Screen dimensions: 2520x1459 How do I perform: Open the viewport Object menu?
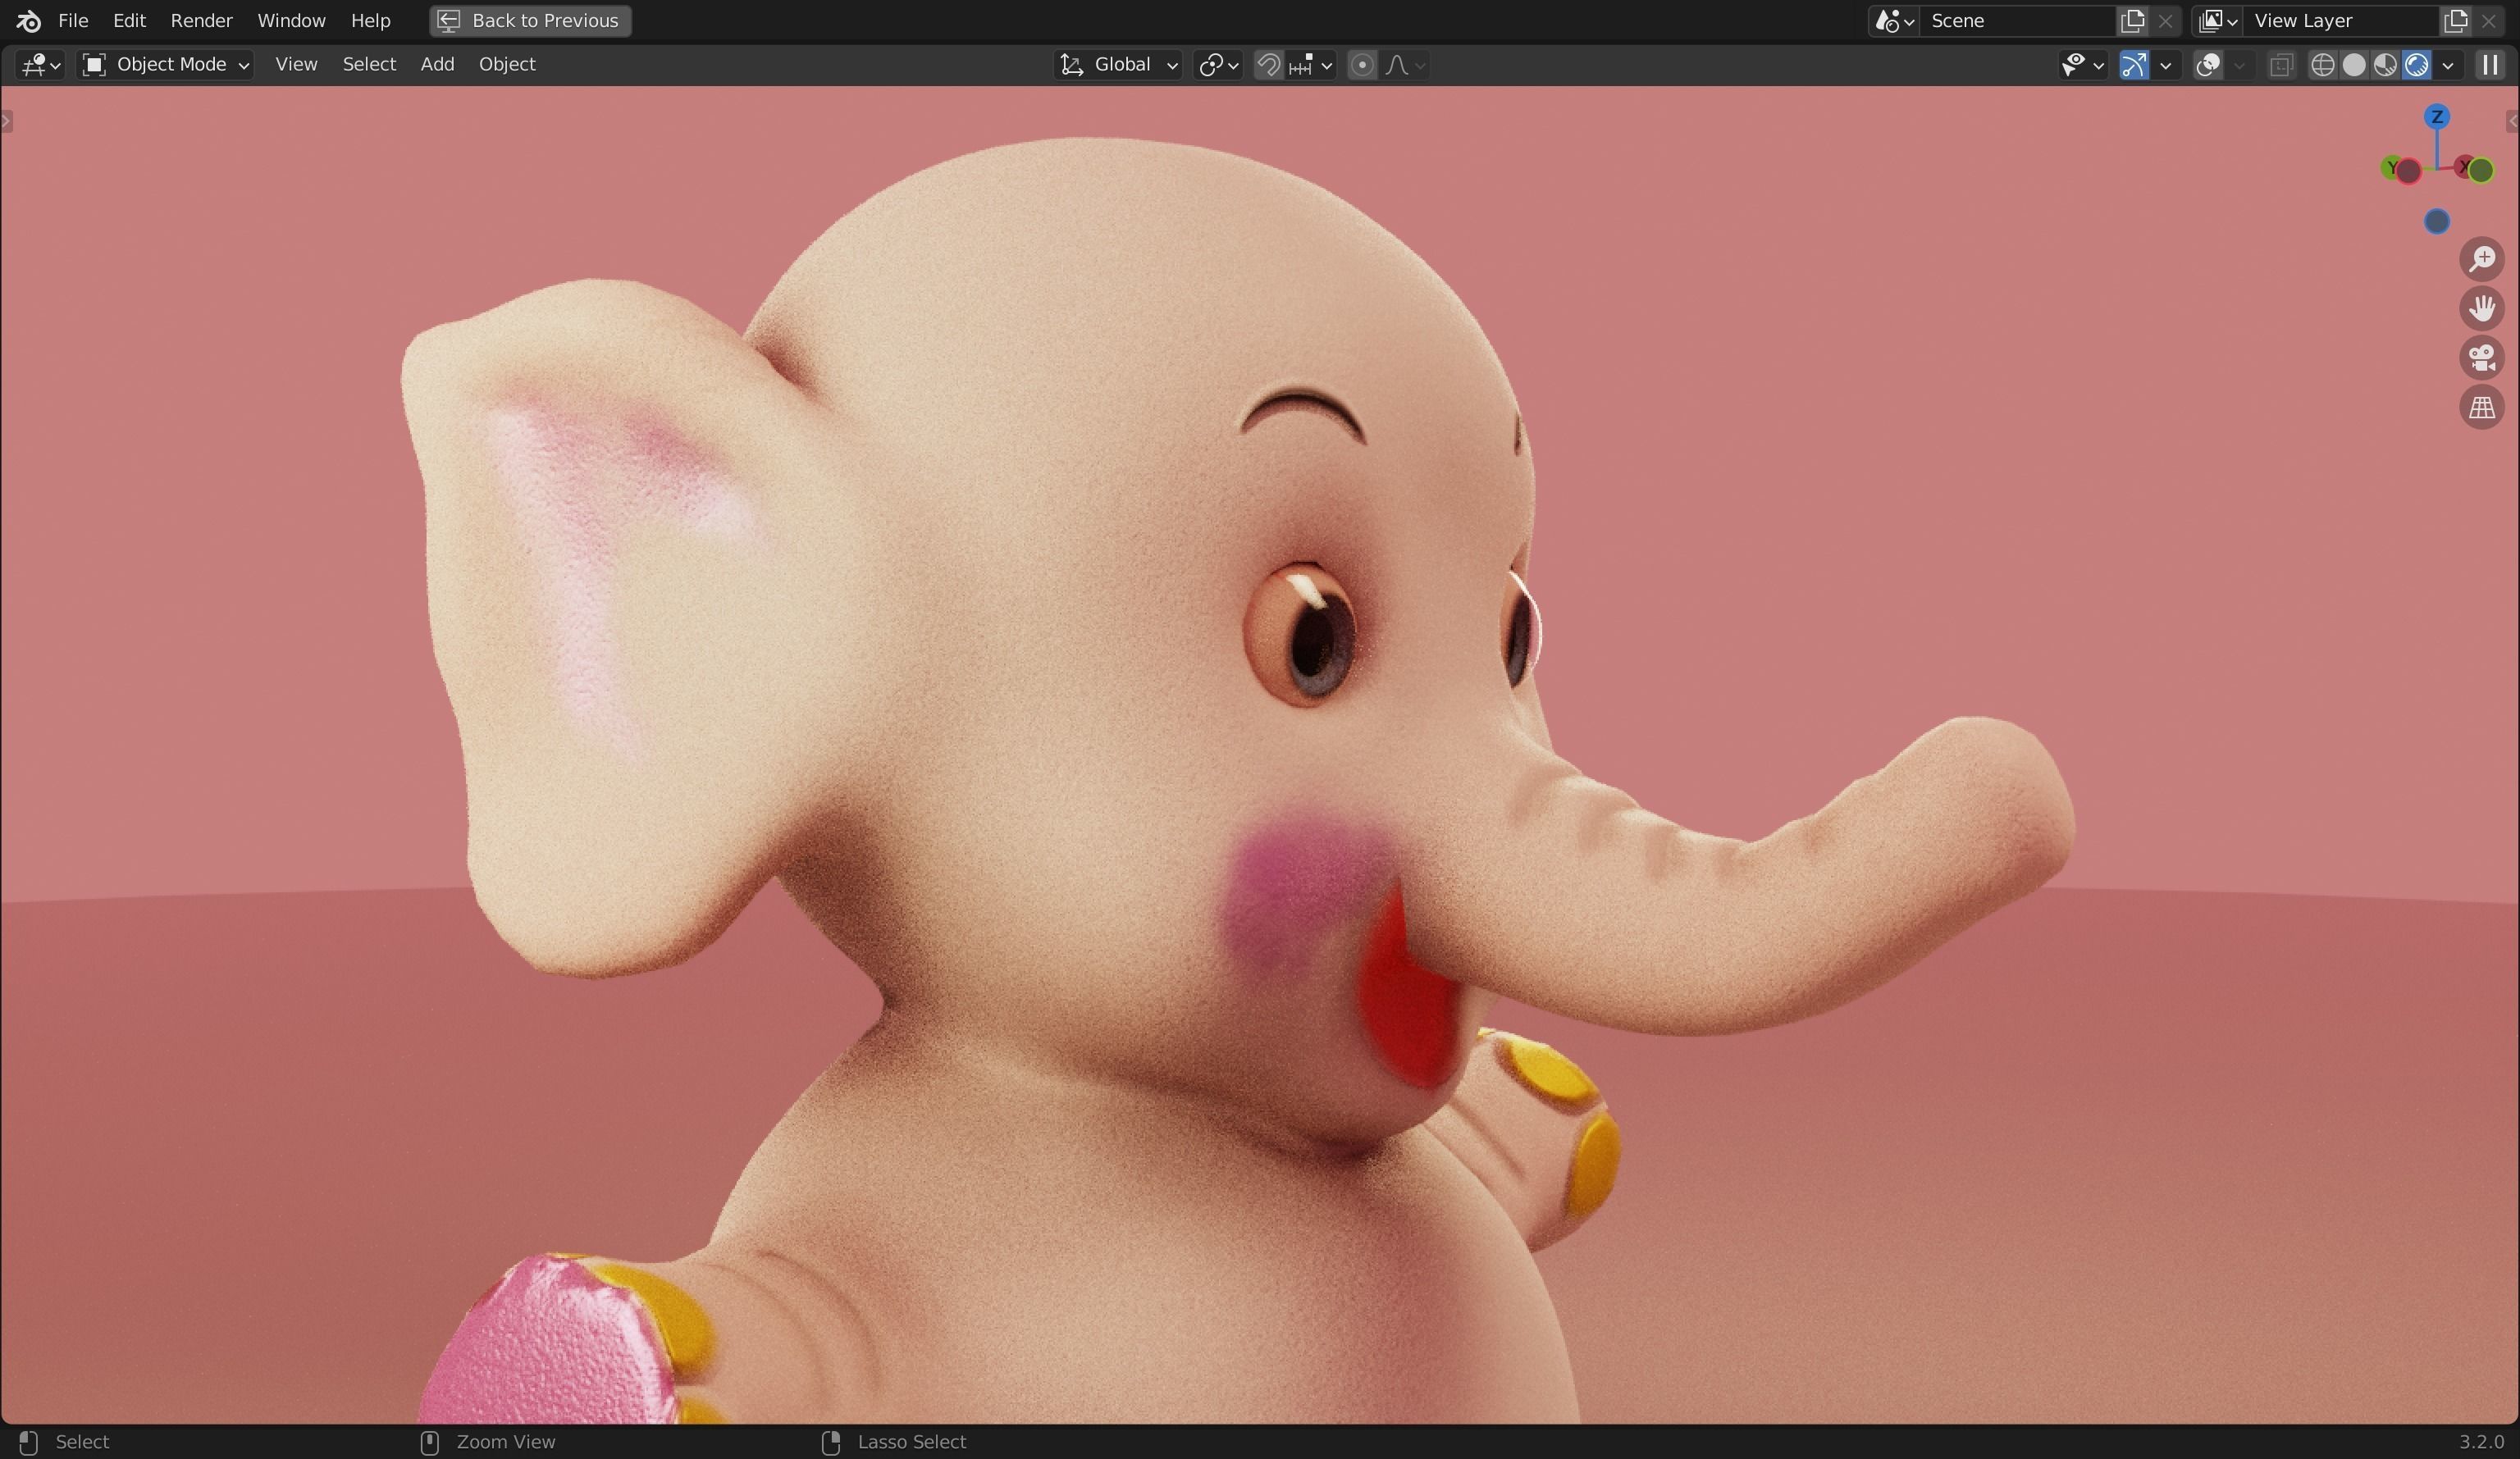[507, 64]
